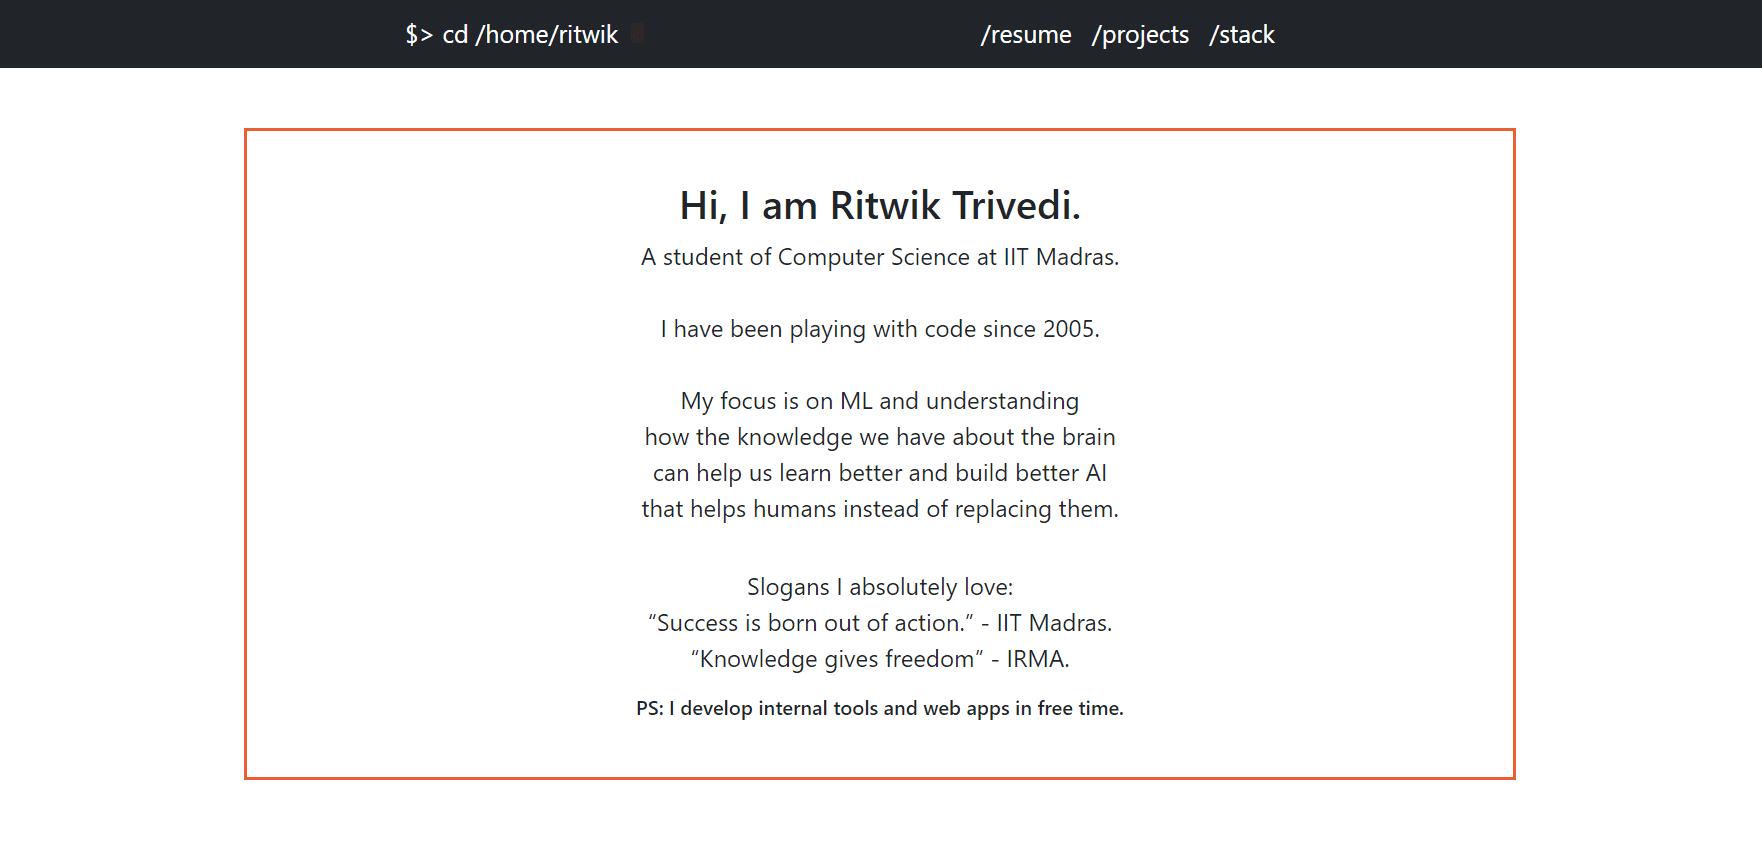Click the "can help us learn better" line

click(880, 473)
